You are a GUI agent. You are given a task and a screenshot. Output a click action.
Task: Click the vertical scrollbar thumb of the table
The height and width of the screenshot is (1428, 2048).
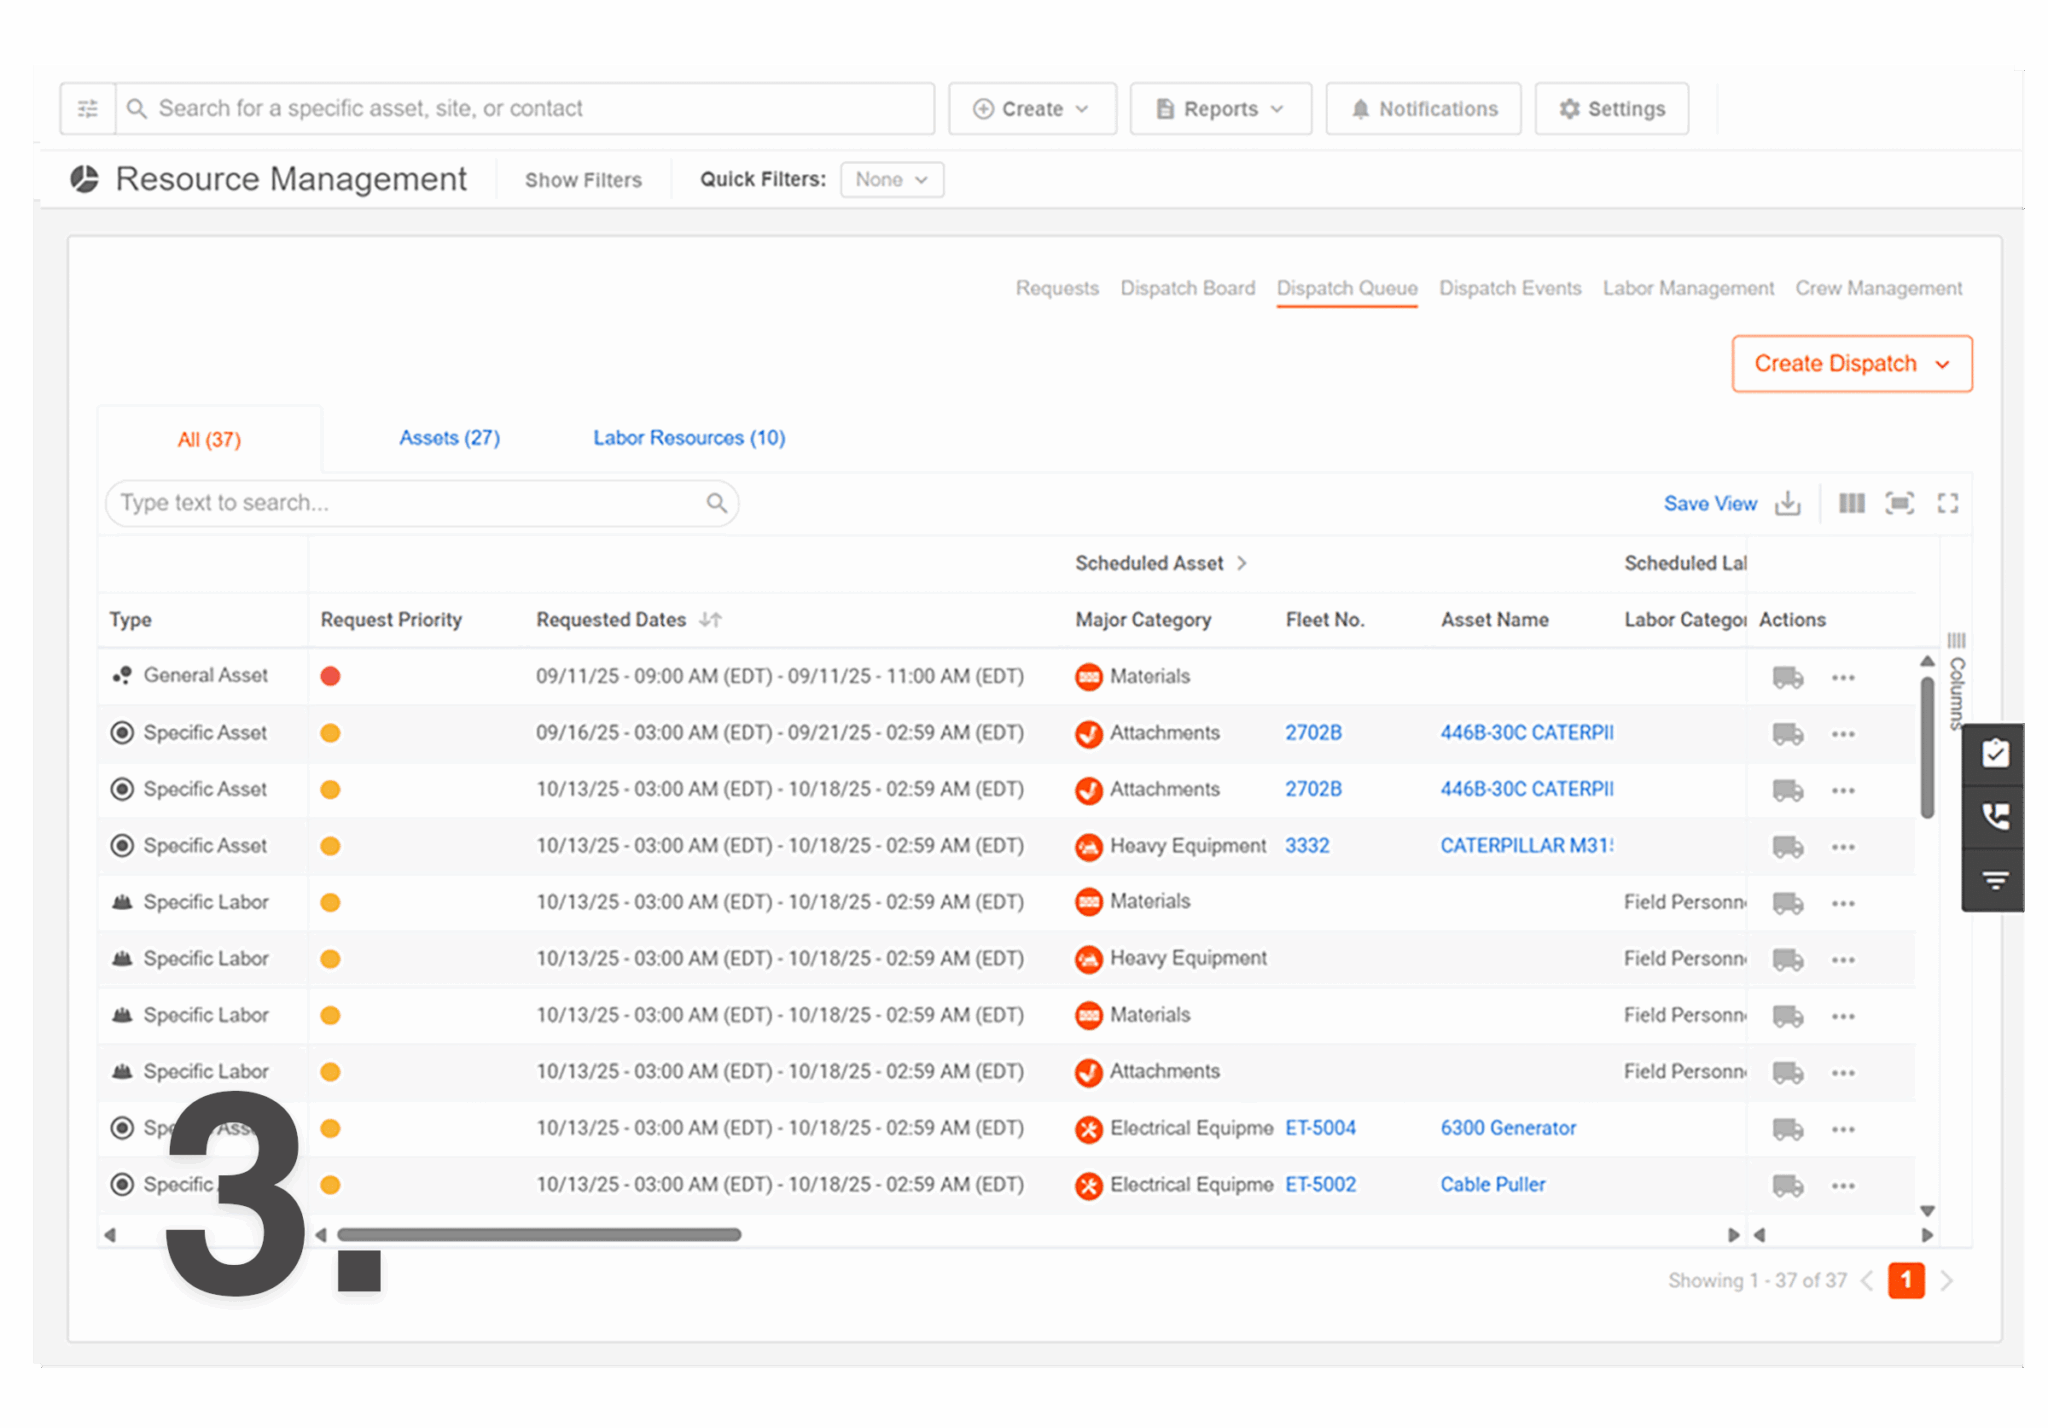pos(1927,748)
